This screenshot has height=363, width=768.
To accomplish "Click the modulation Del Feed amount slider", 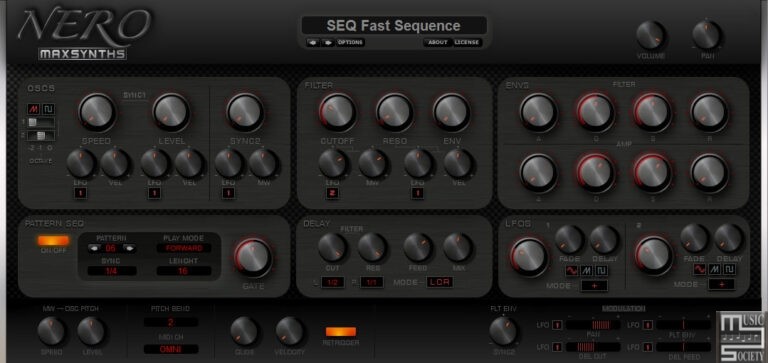I will (x=683, y=346).
